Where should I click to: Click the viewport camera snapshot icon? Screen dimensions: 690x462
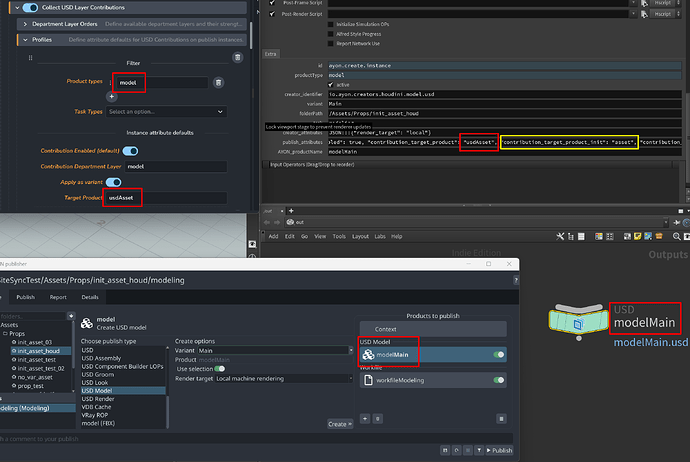(x=252, y=244)
